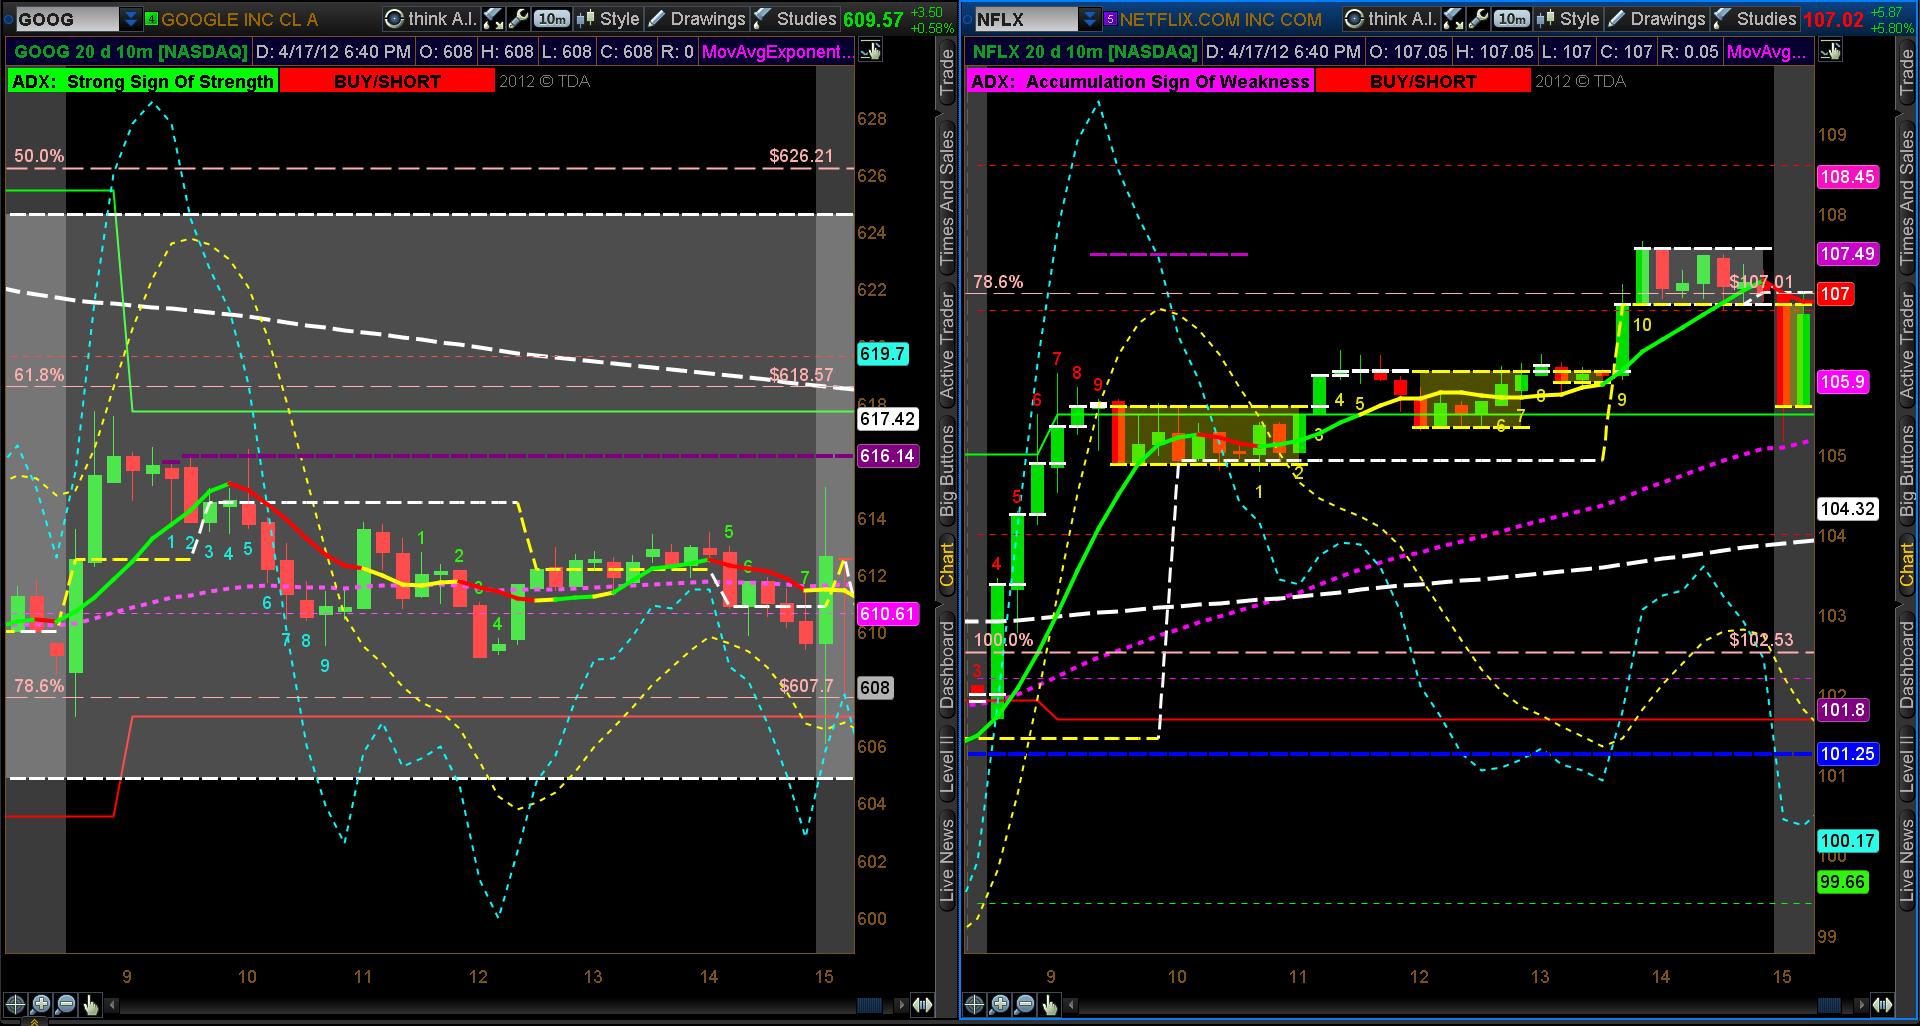Click the 101.25 blue price bubble on NFLX axis
The height and width of the screenshot is (1026, 1920).
(x=1848, y=754)
